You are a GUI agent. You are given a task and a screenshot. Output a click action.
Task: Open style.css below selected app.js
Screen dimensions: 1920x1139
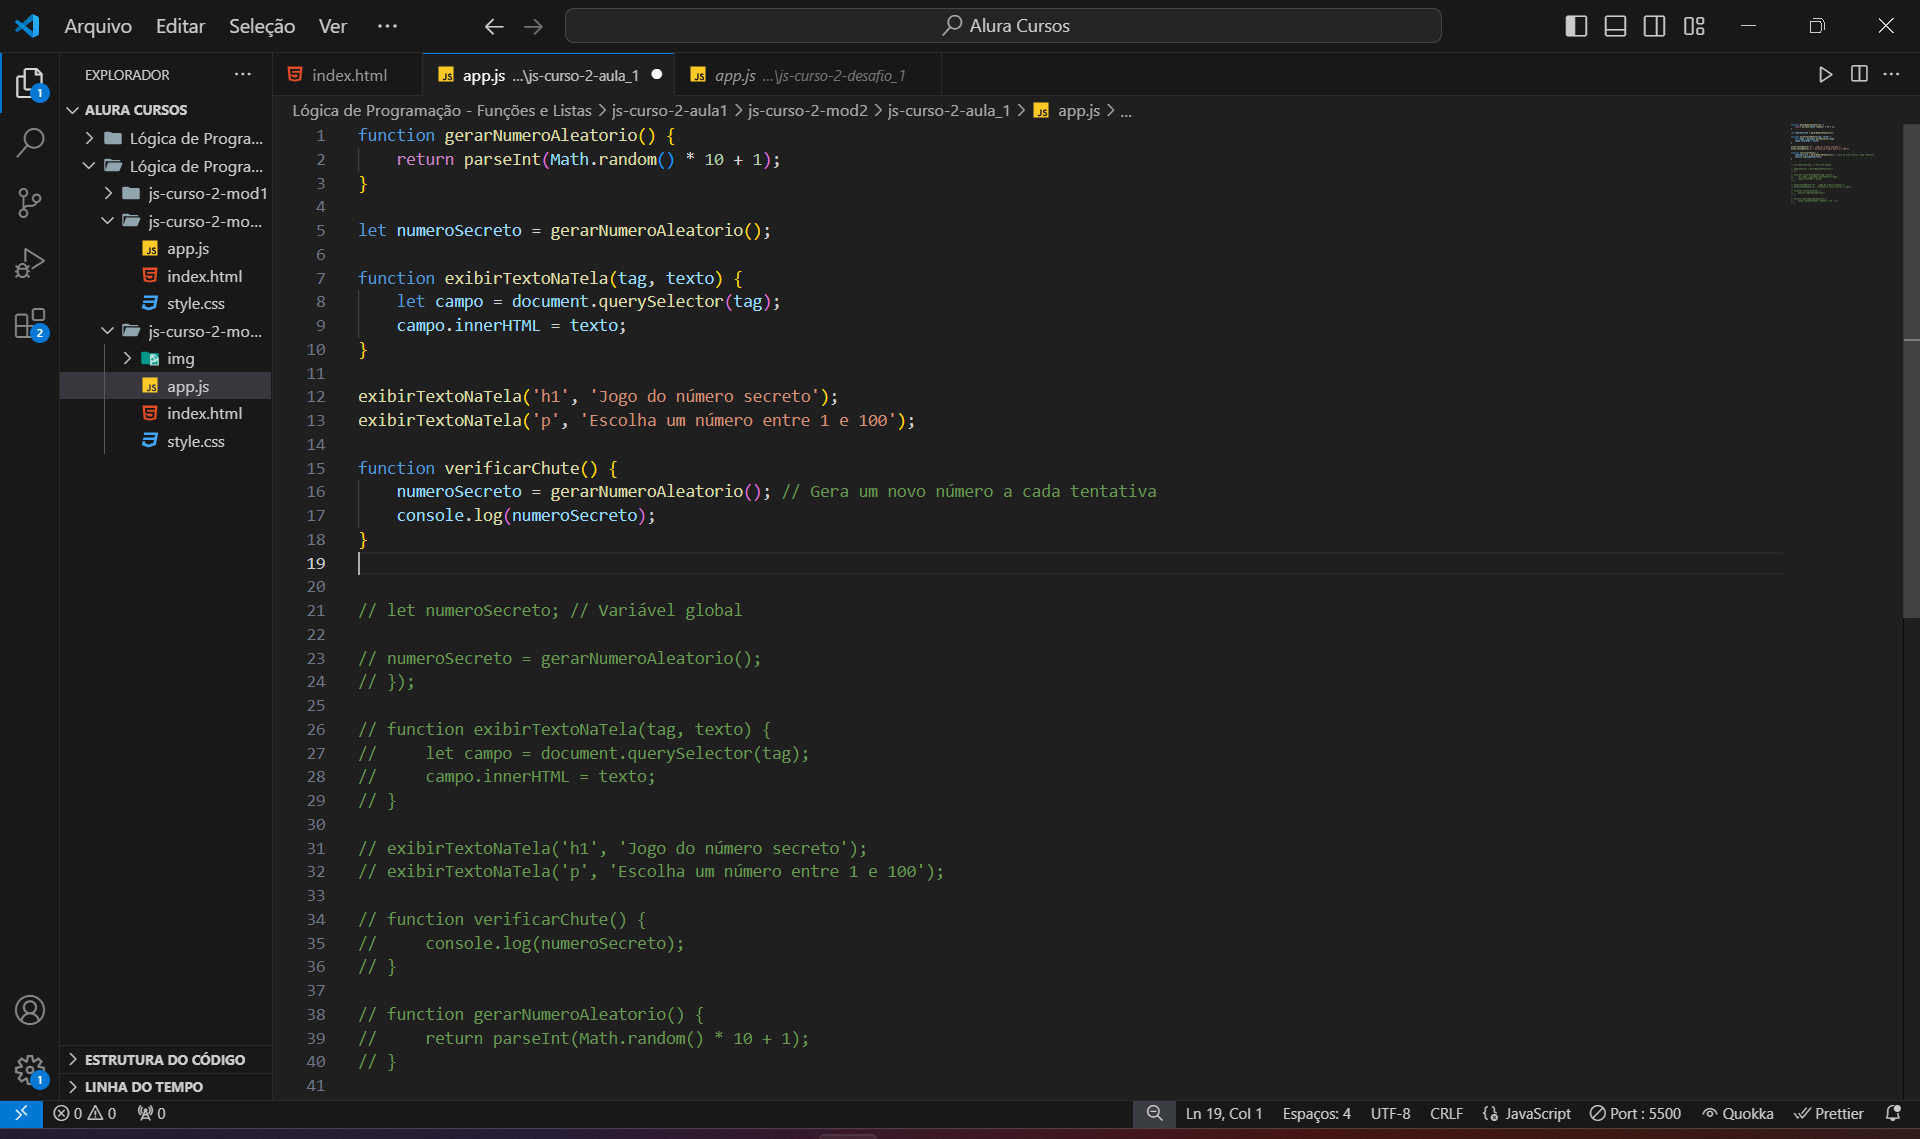click(x=165, y=441)
